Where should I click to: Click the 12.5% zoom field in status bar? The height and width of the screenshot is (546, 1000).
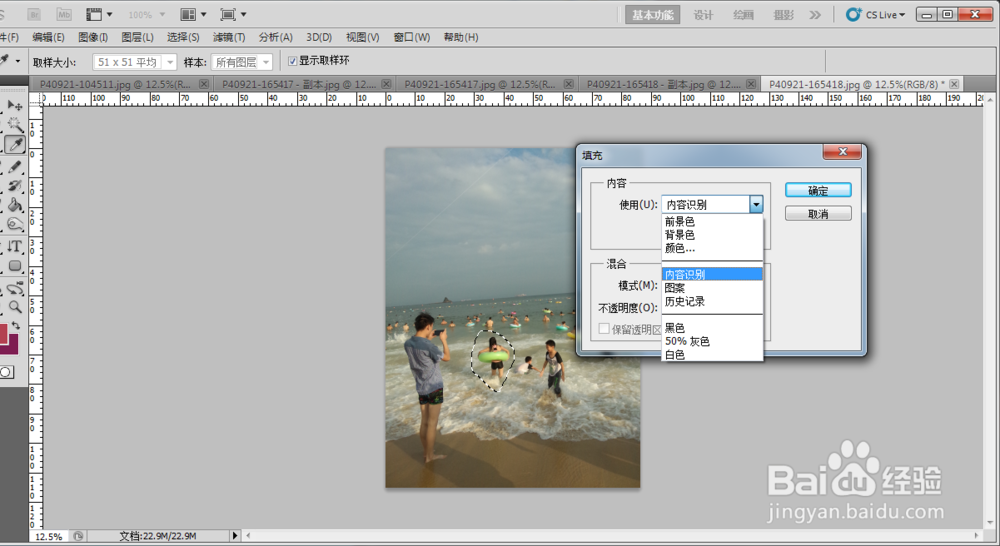point(48,536)
